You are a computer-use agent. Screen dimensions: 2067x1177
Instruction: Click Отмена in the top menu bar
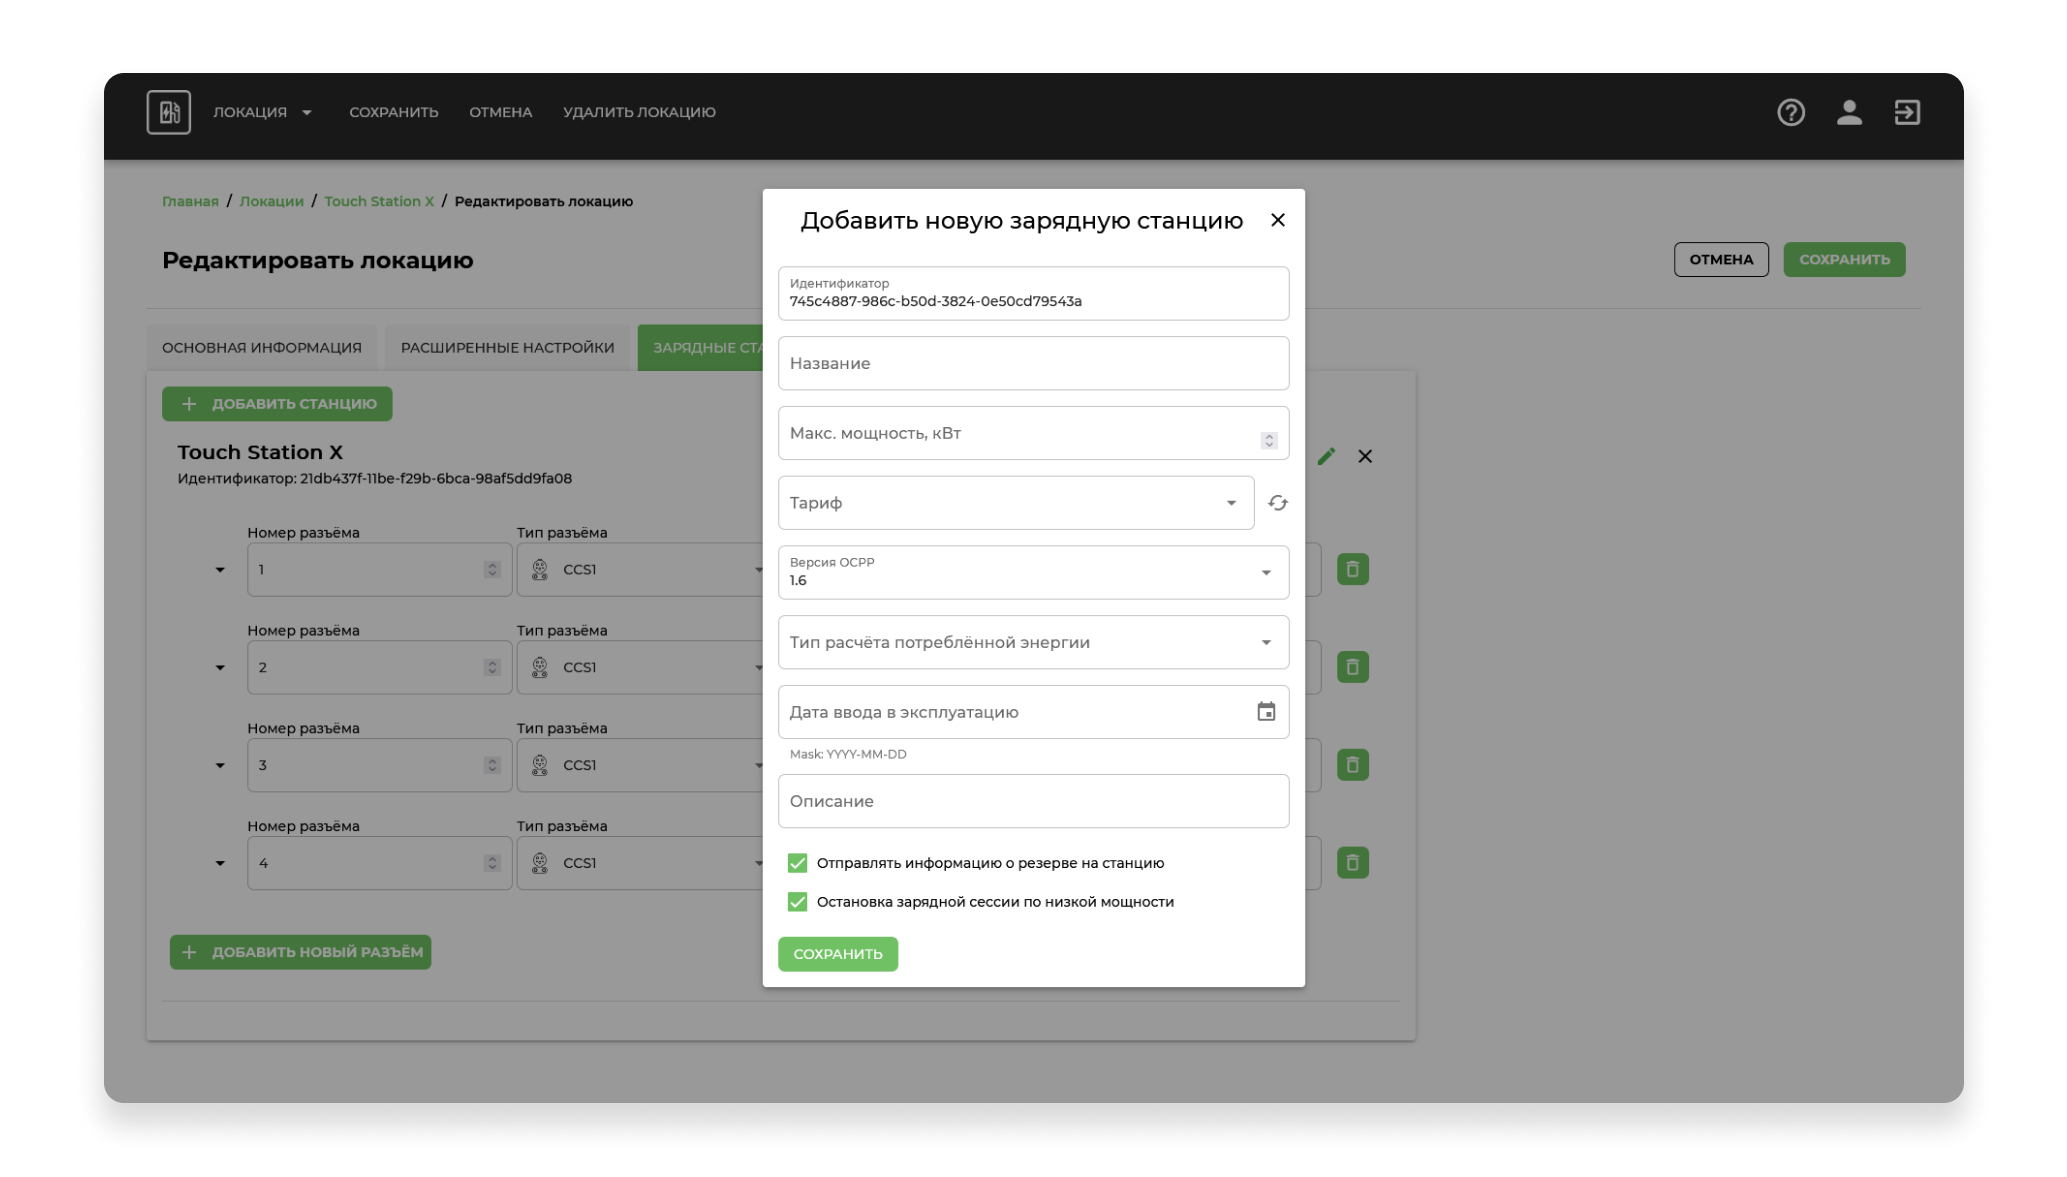[x=500, y=112]
